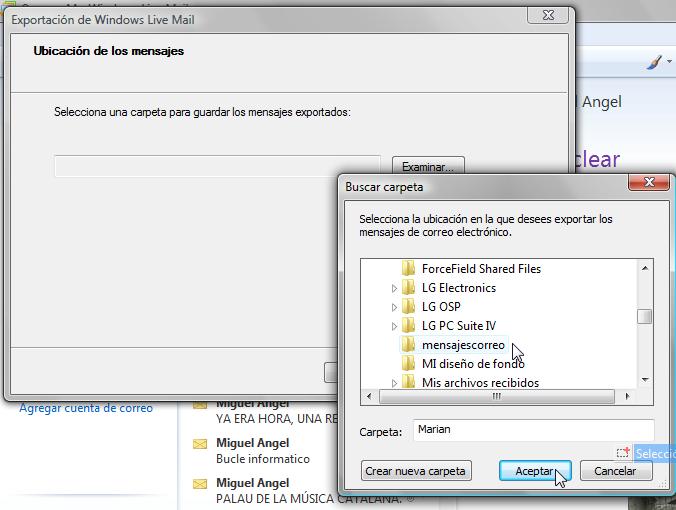The width and height of the screenshot is (676, 510).
Task: Click the envelope icon beside Bucle informatico
Action: pos(200,444)
